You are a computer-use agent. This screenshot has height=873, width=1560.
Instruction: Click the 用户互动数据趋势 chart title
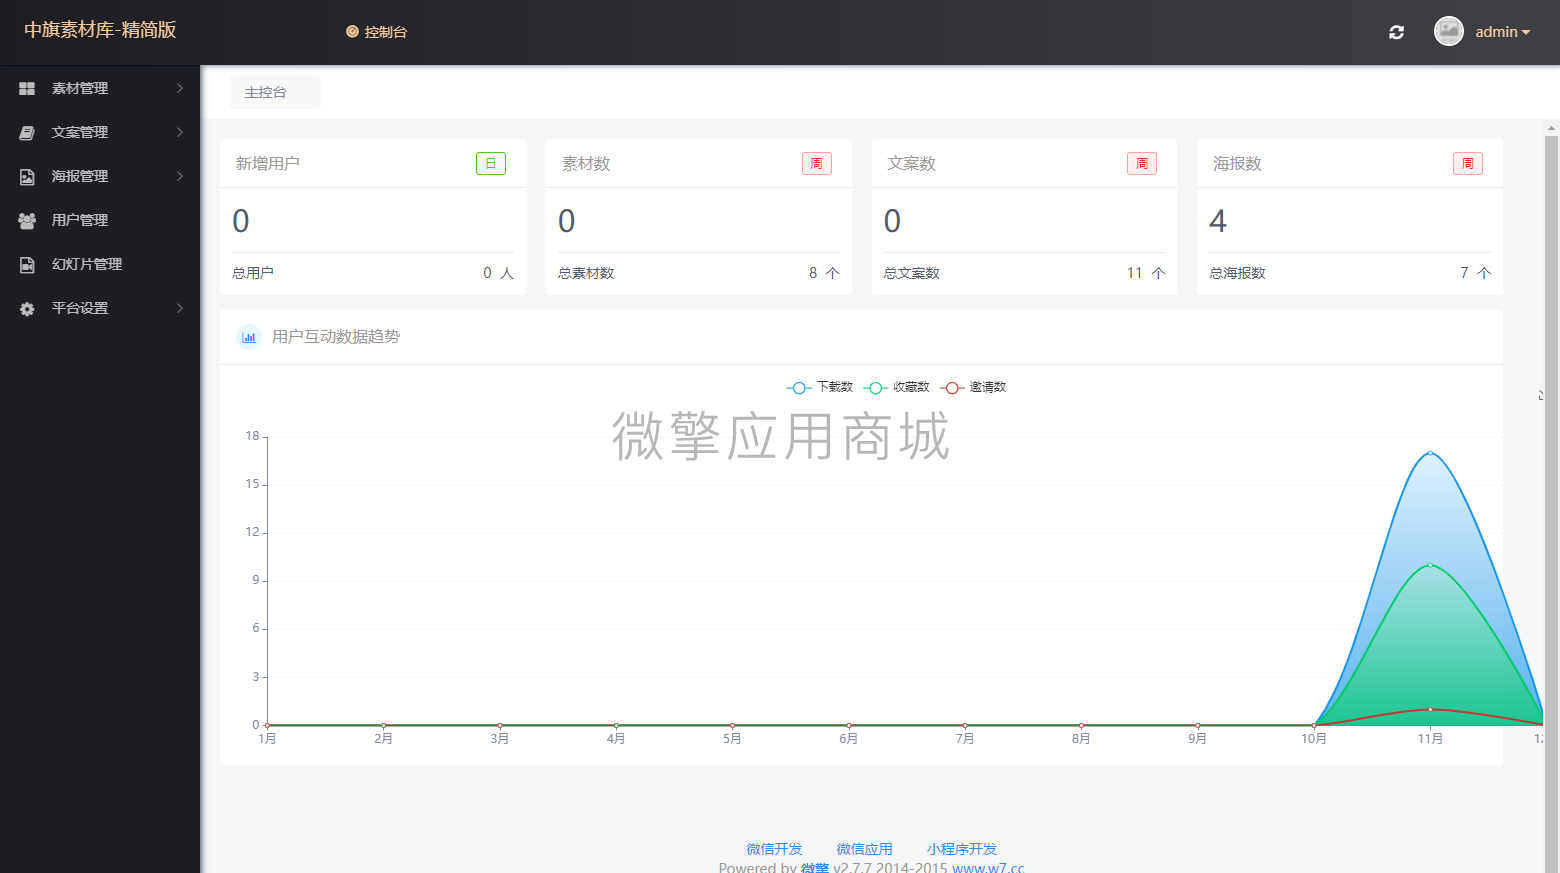pos(336,337)
